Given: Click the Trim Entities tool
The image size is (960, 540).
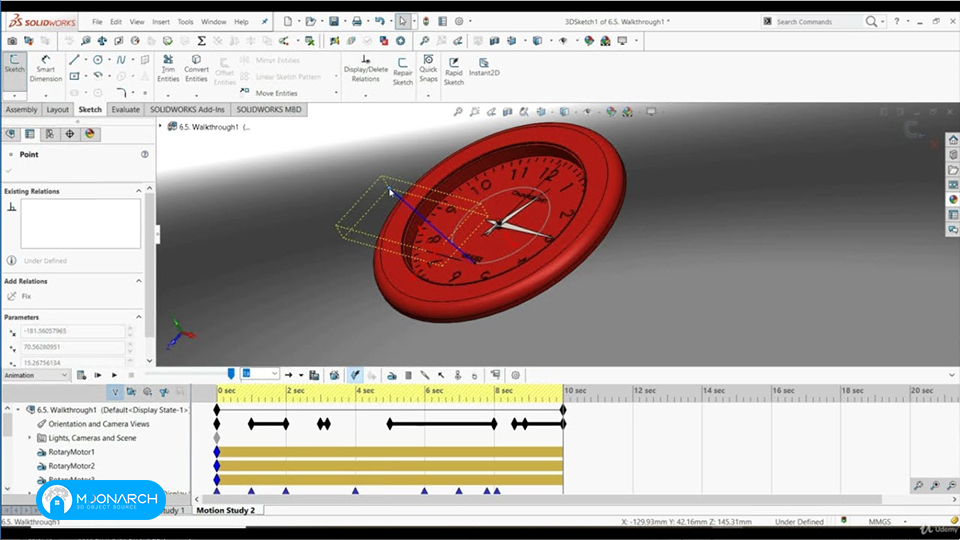Looking at the screenshot, I should point(168,69).
